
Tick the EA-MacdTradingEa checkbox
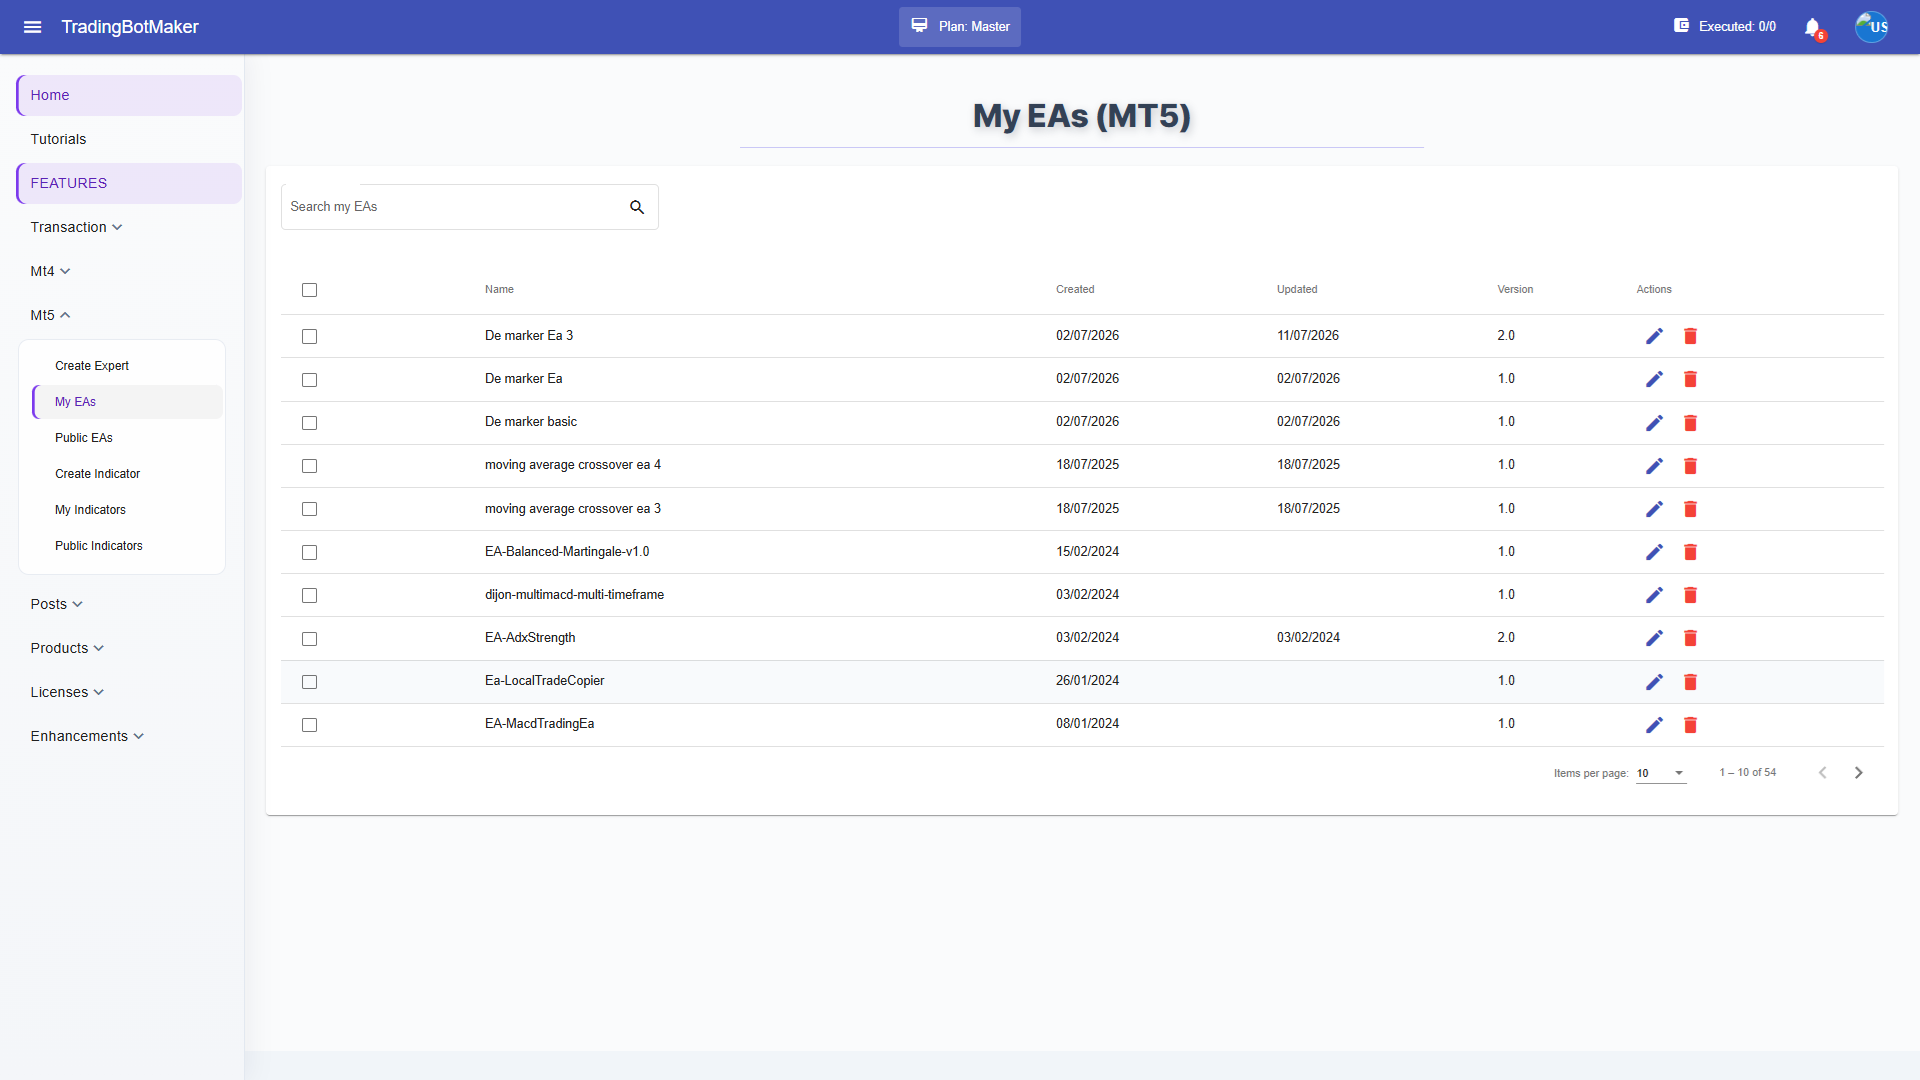click(x=309, y=725)
